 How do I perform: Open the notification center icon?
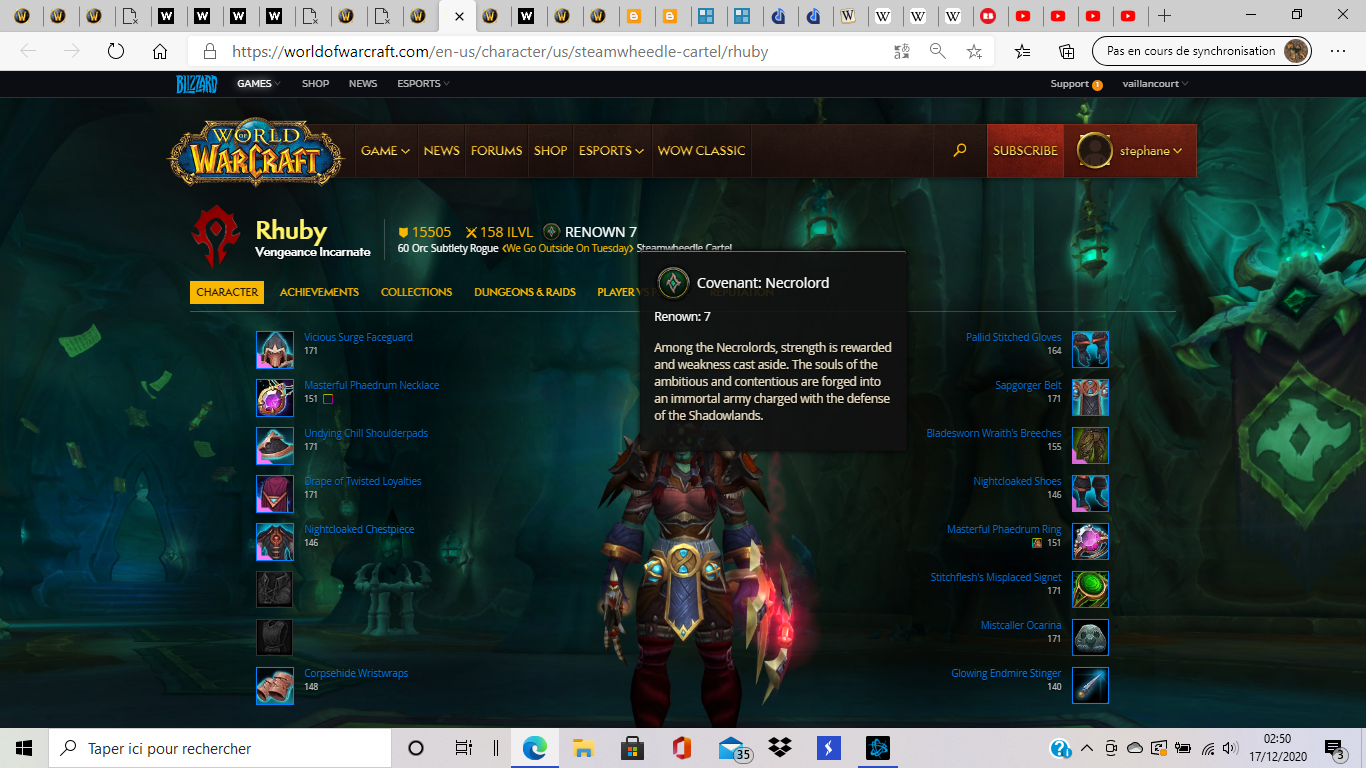1334,748
